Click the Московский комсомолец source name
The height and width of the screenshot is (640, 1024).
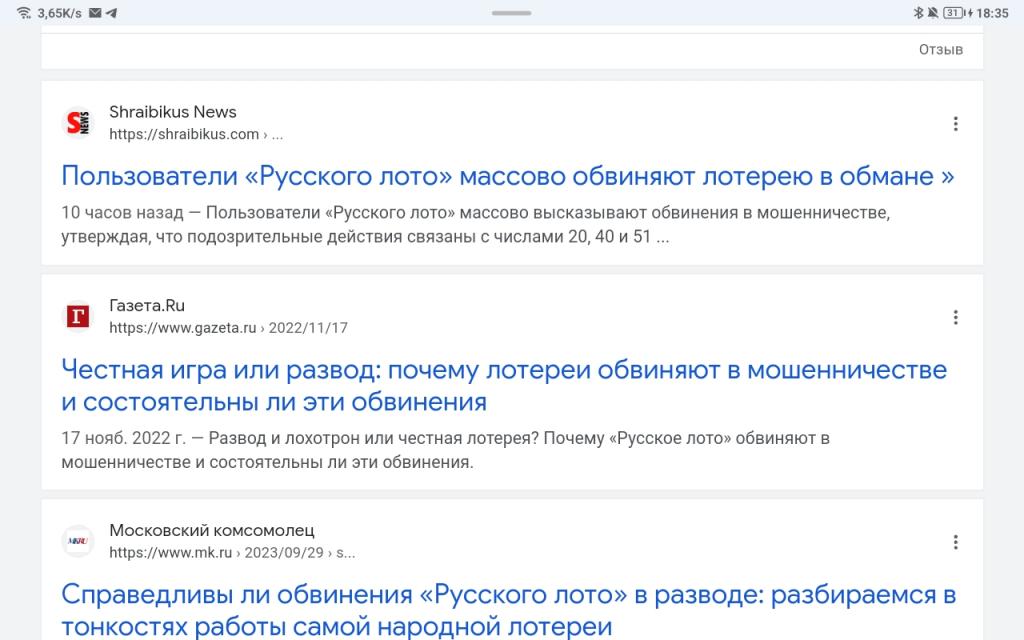click(212, 530)
